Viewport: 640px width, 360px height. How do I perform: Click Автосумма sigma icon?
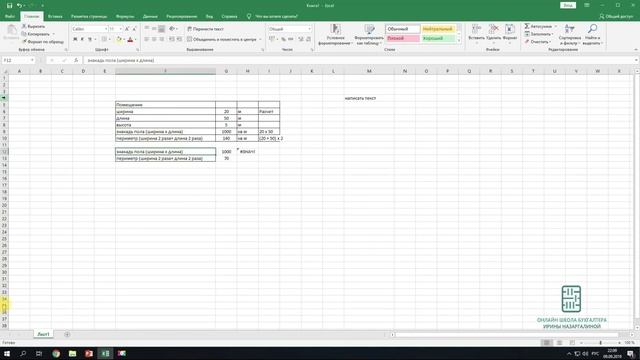tap(527, 26)
